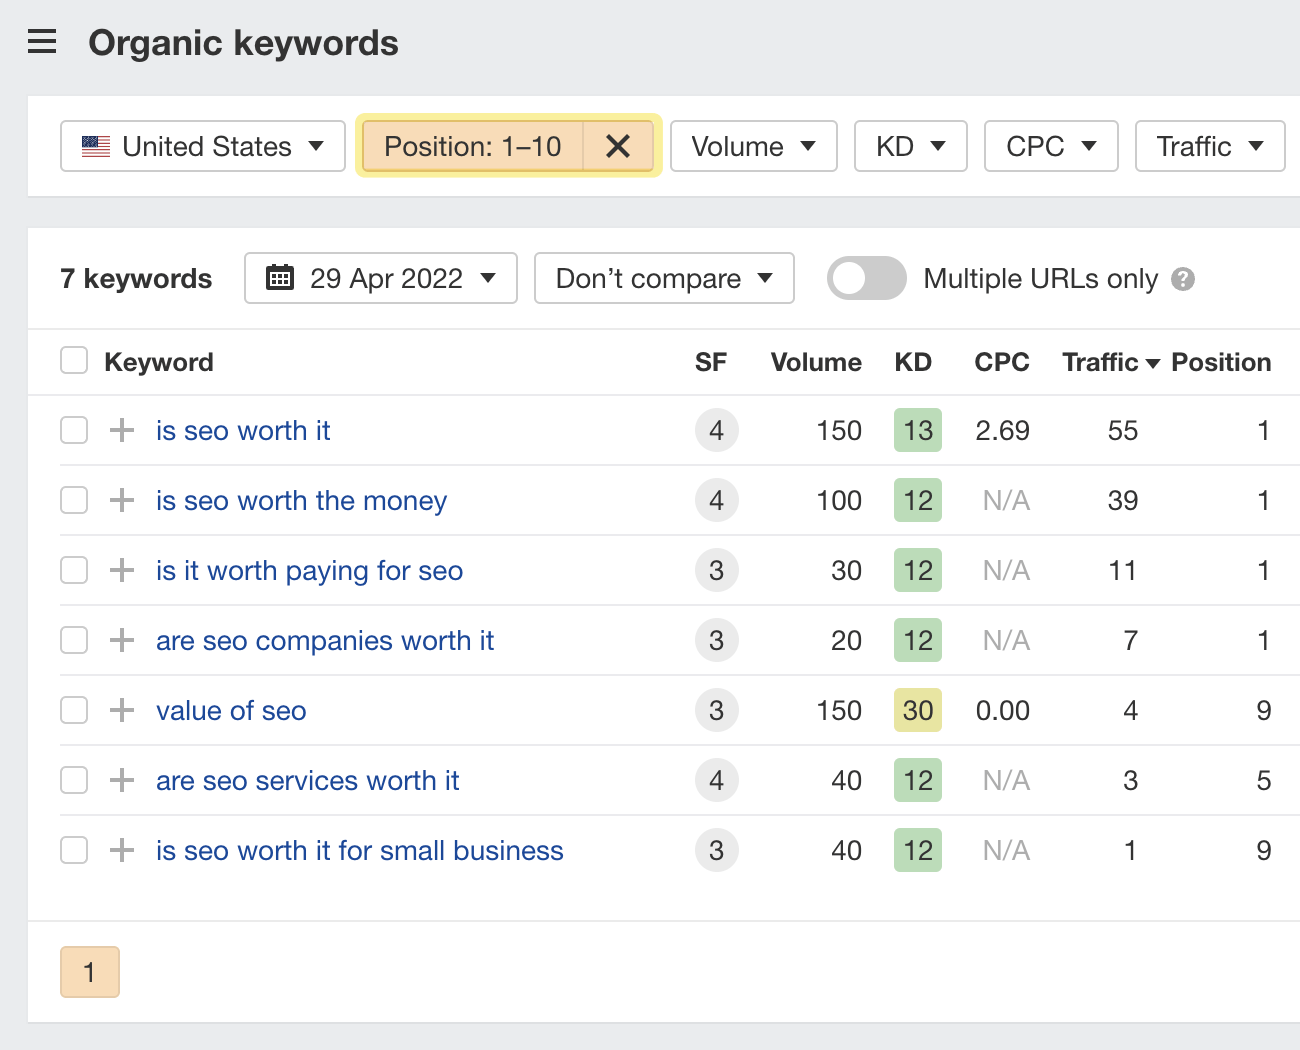This screenshot has width=1300, height=1050.
Task: Open the CPC filter dropdown
Action: pyautogui.click(x=1051, y=146)
